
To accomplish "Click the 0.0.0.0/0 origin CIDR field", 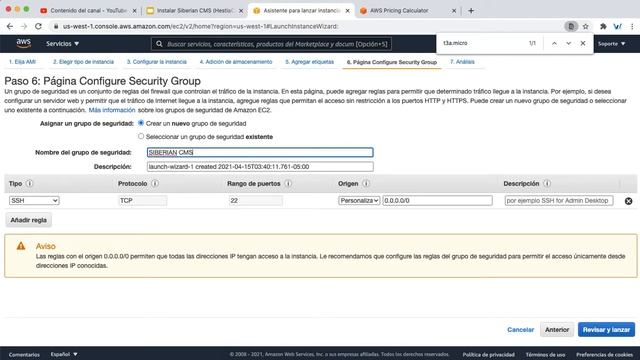I will point(437,200).
